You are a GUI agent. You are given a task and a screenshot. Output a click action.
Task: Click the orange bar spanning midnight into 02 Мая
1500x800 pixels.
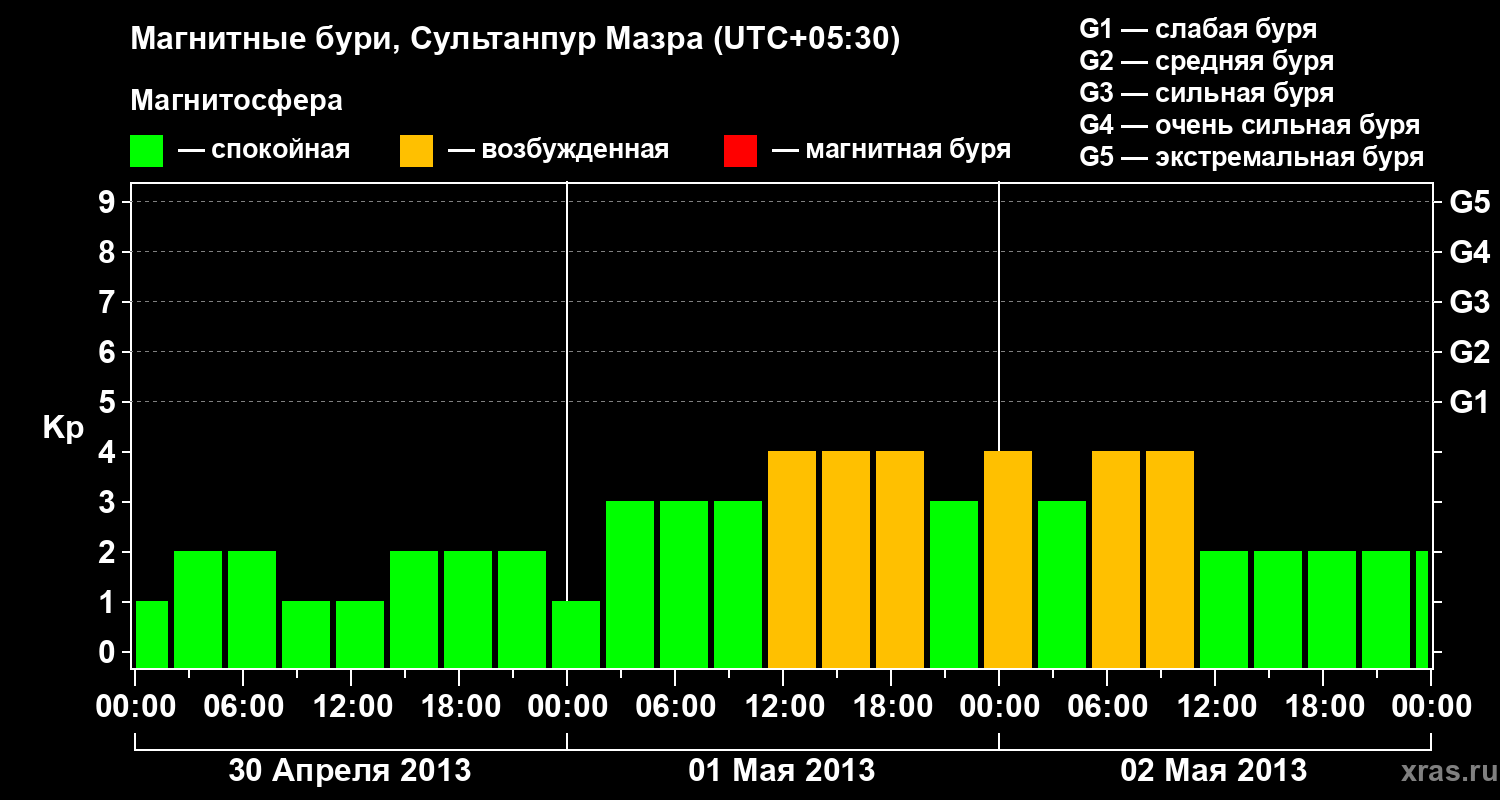pyautogui.click(x=1008, y=559)
